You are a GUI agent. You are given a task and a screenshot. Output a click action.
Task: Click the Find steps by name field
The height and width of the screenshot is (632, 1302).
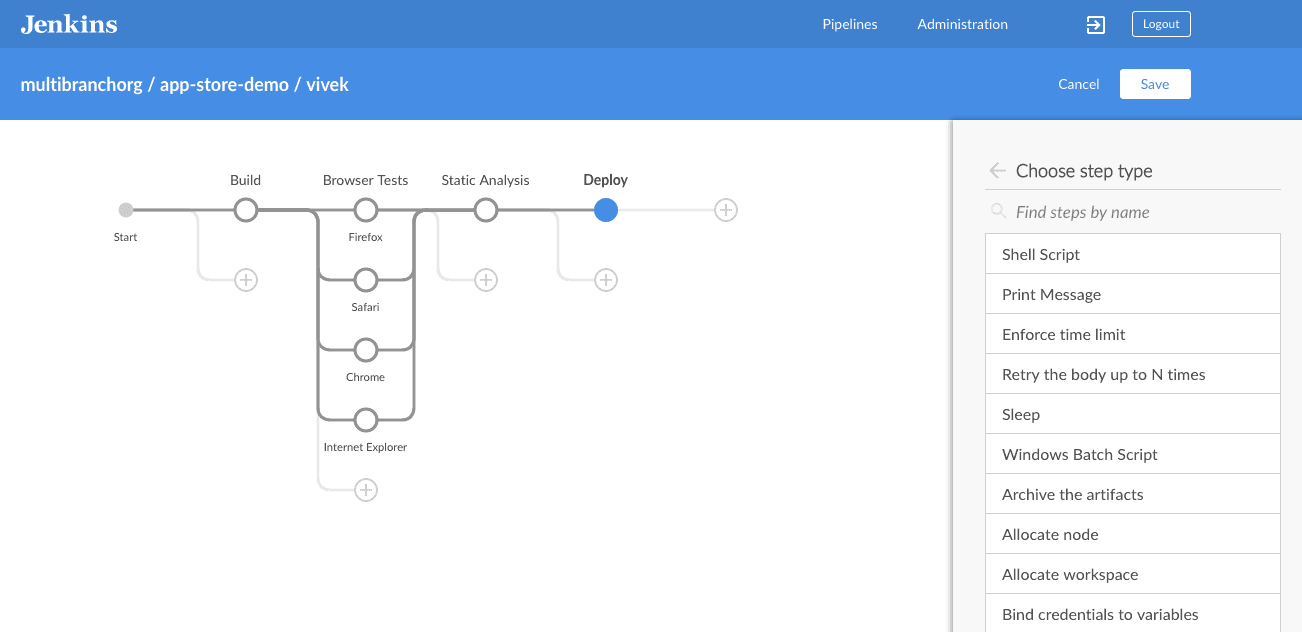[1100, 212]
